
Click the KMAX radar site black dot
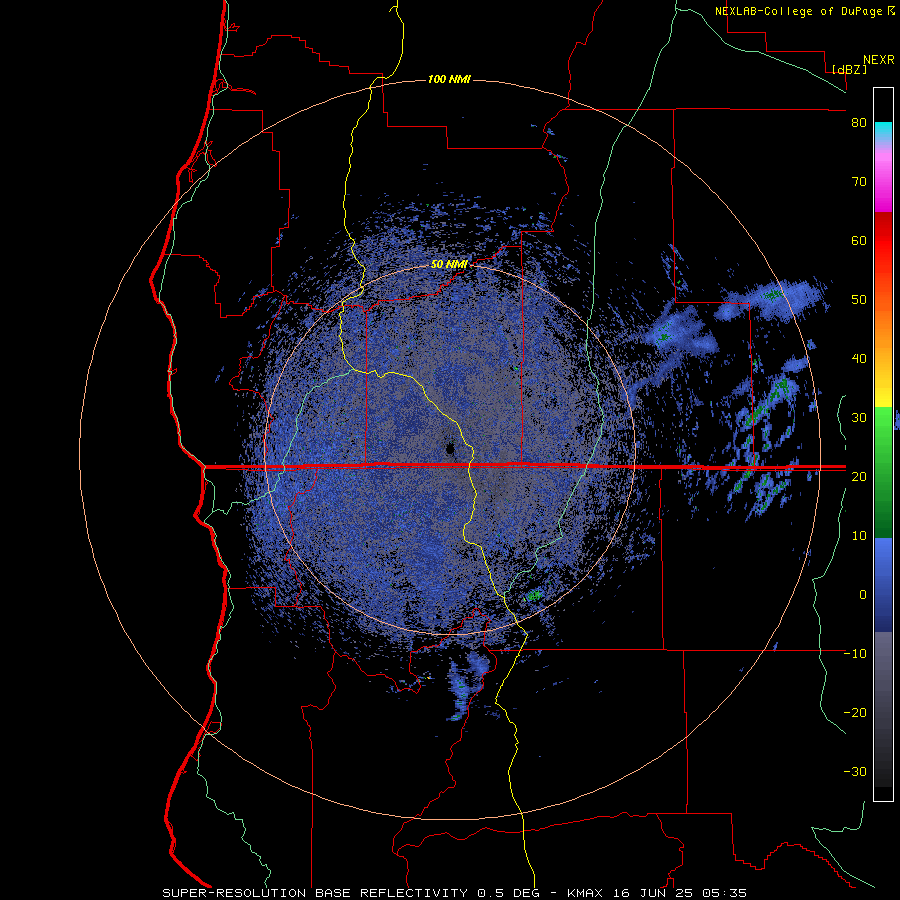[x=451, y=448]
